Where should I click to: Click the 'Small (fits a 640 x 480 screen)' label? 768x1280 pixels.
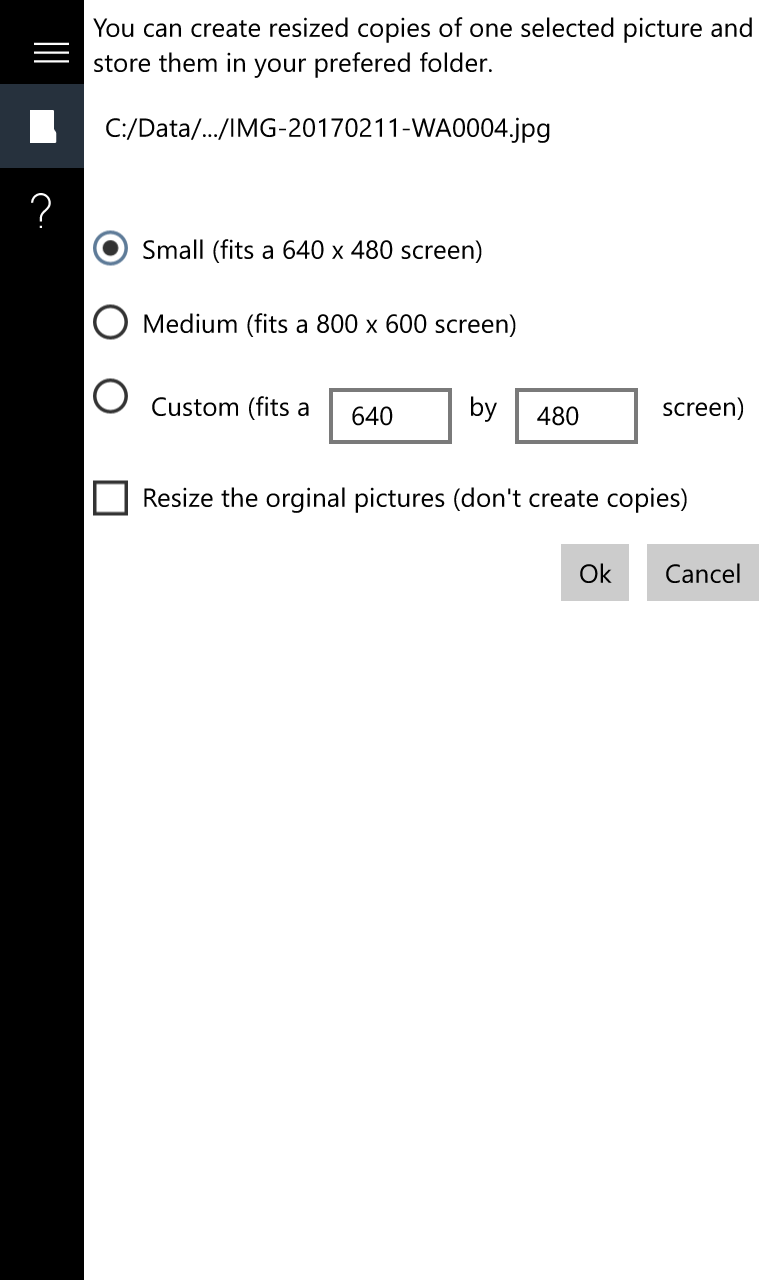312,250
